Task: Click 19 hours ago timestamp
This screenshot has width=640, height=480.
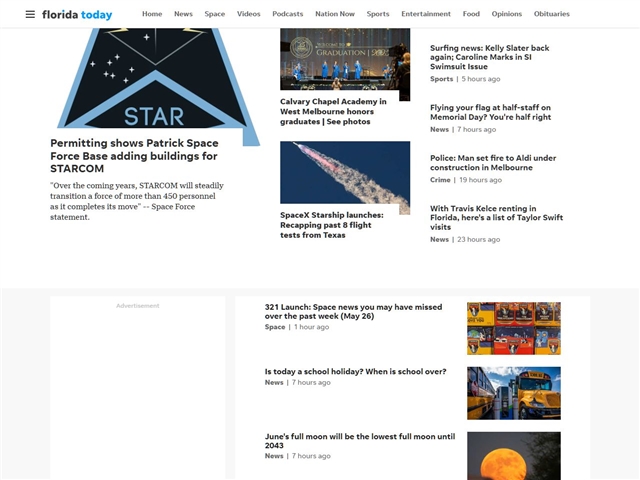Action: (x=480, y=180)
